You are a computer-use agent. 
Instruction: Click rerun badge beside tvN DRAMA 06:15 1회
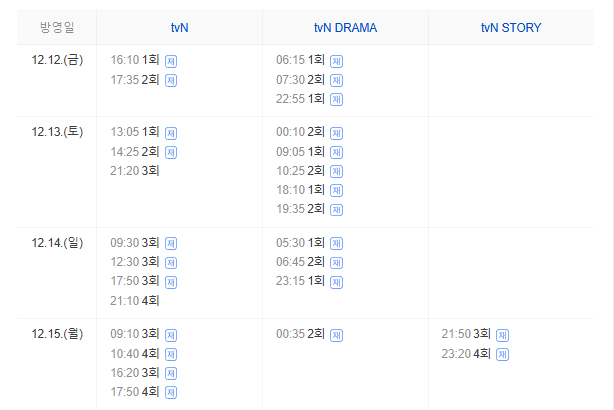[x=336, y=61]
